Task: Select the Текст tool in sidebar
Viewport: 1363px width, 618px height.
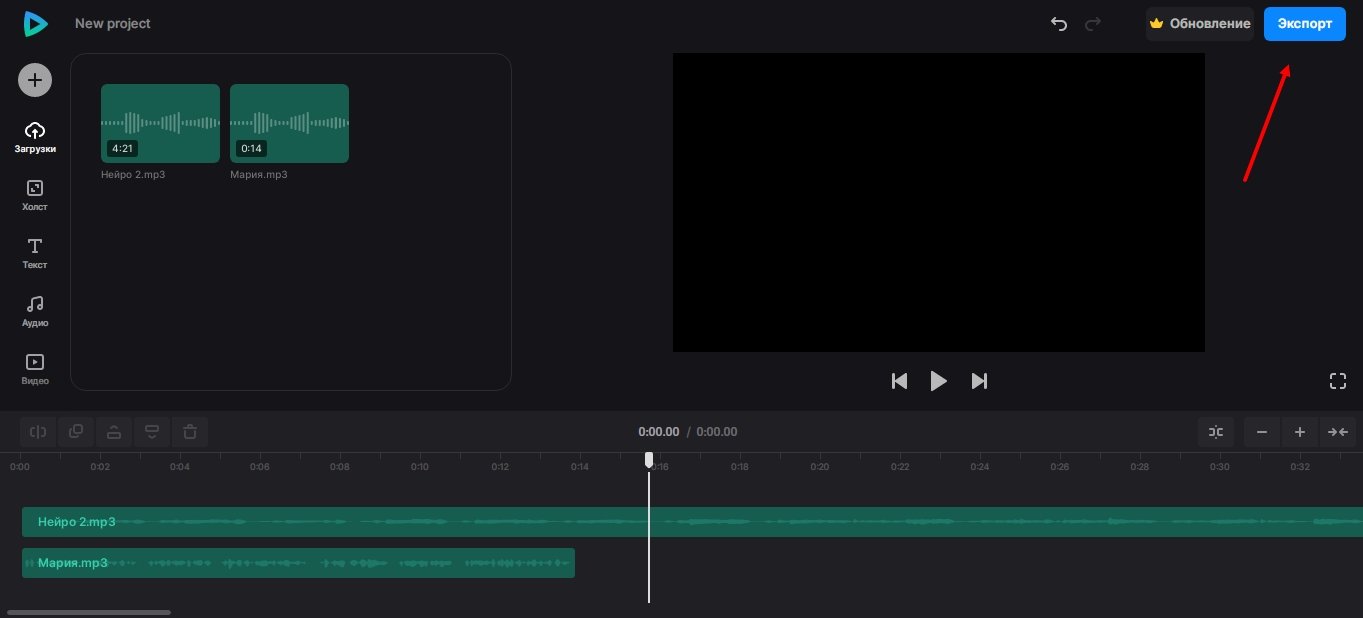Action: [35, 253]
